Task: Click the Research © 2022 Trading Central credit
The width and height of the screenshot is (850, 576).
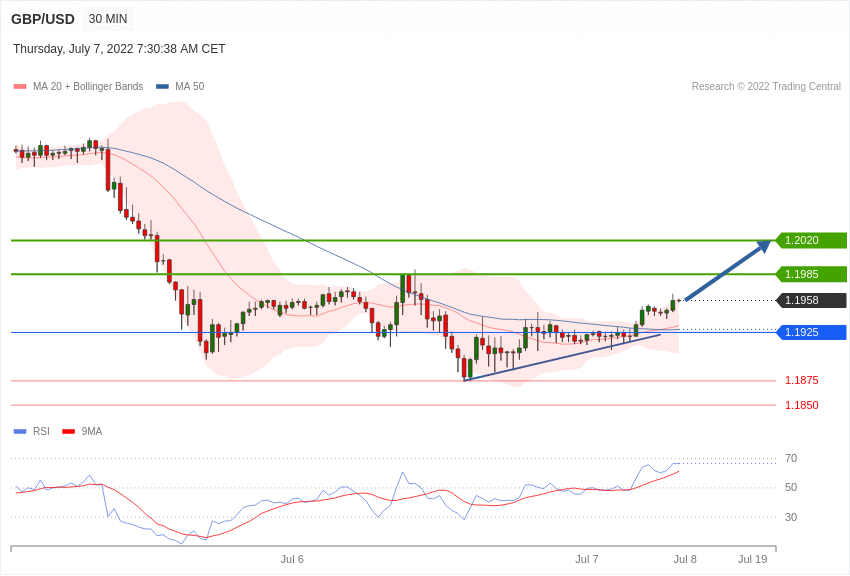Action: pos(766,86)
